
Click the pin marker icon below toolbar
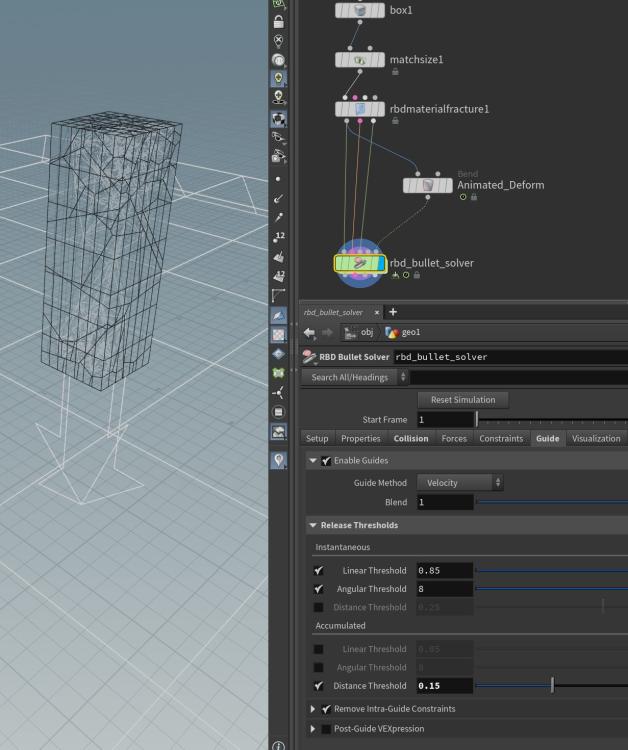(278, 460)
